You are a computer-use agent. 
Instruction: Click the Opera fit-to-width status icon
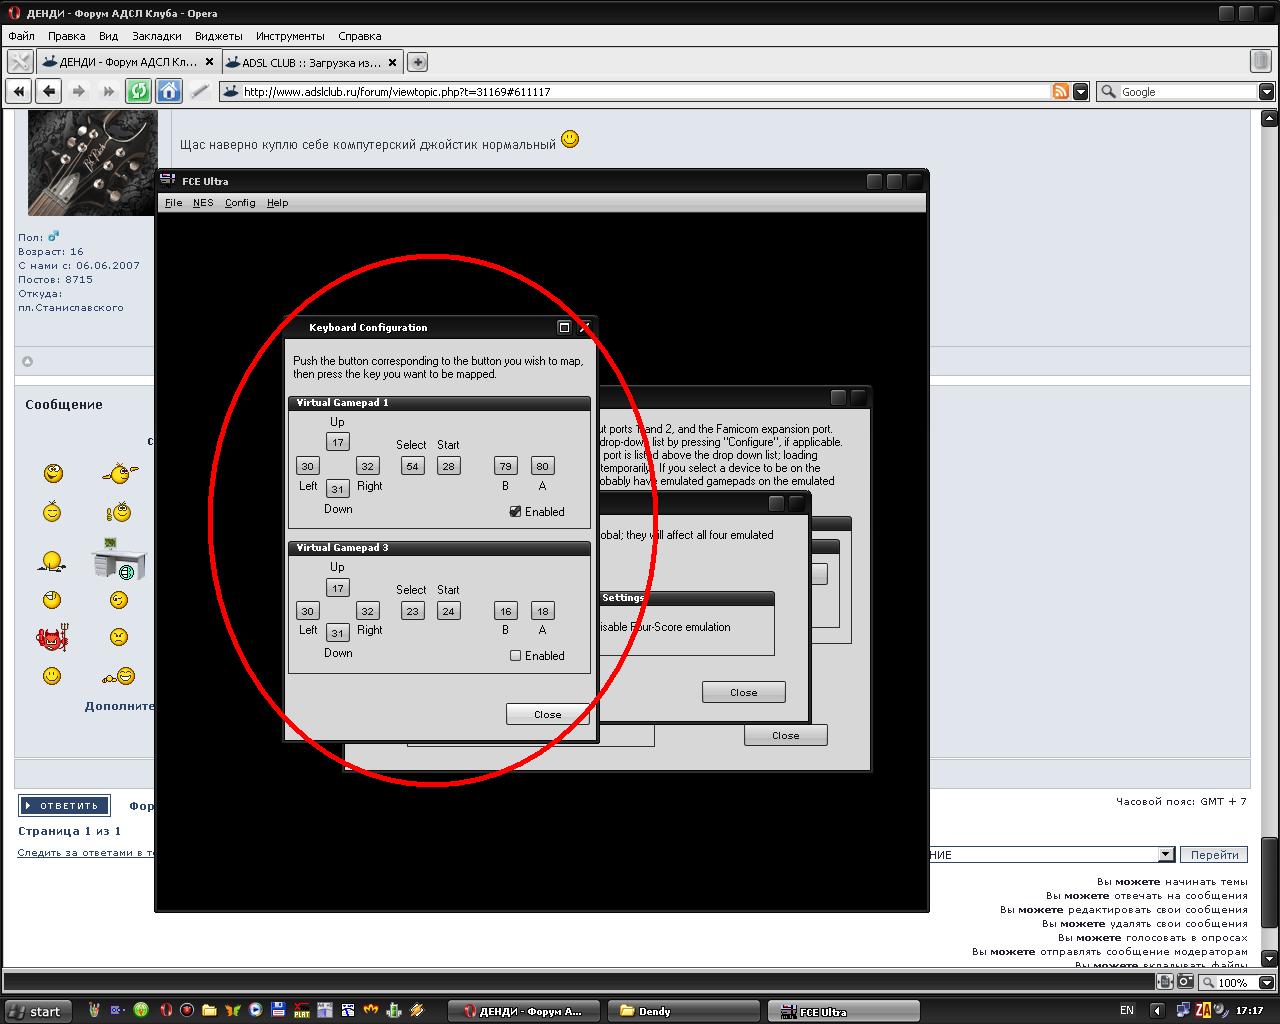coord(1165,982)
